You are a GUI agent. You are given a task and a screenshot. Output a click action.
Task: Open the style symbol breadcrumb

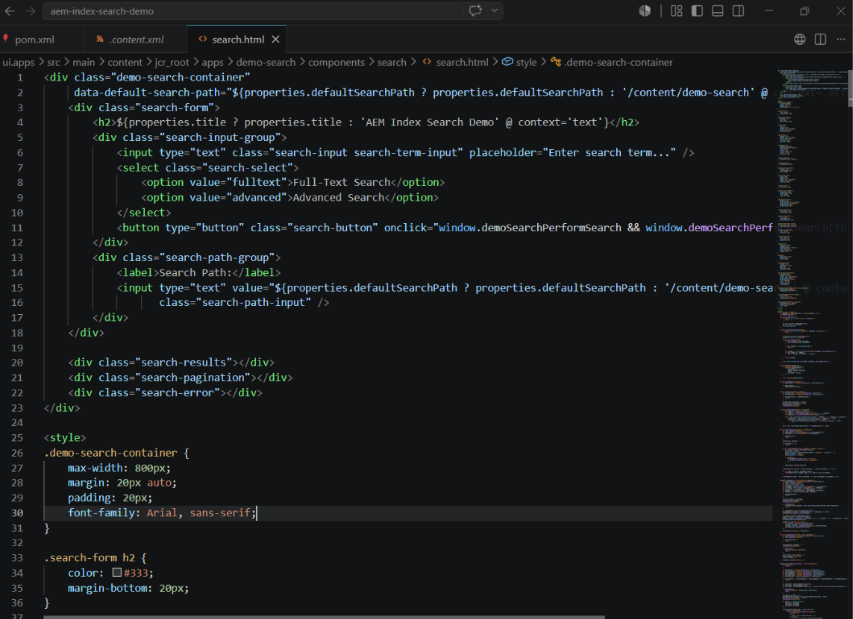tap(526, 63)
